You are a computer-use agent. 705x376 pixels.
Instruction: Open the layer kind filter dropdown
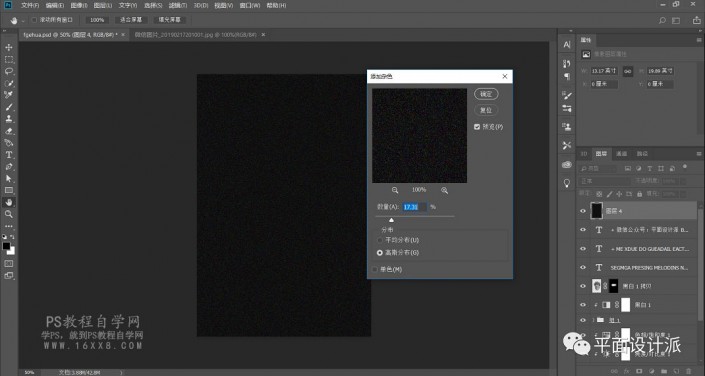coord(598,168)
